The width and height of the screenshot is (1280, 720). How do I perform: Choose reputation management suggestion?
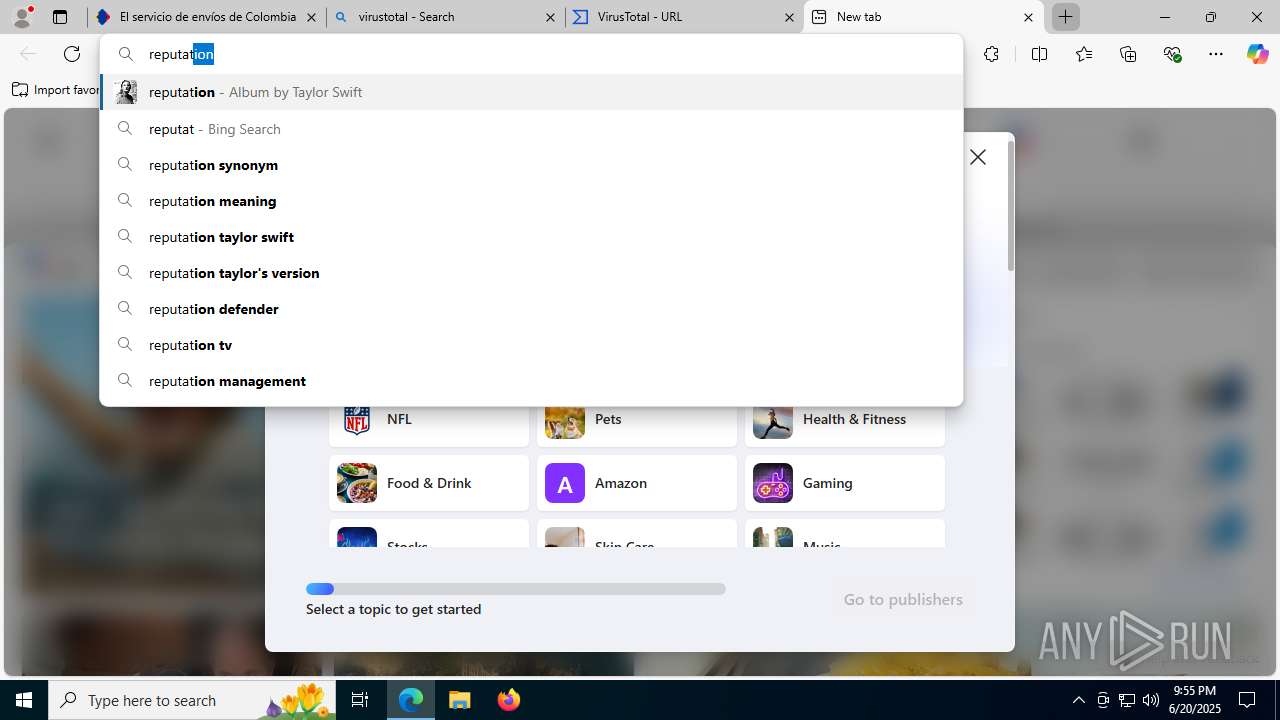pyautogui.click(x=531, y=381)
